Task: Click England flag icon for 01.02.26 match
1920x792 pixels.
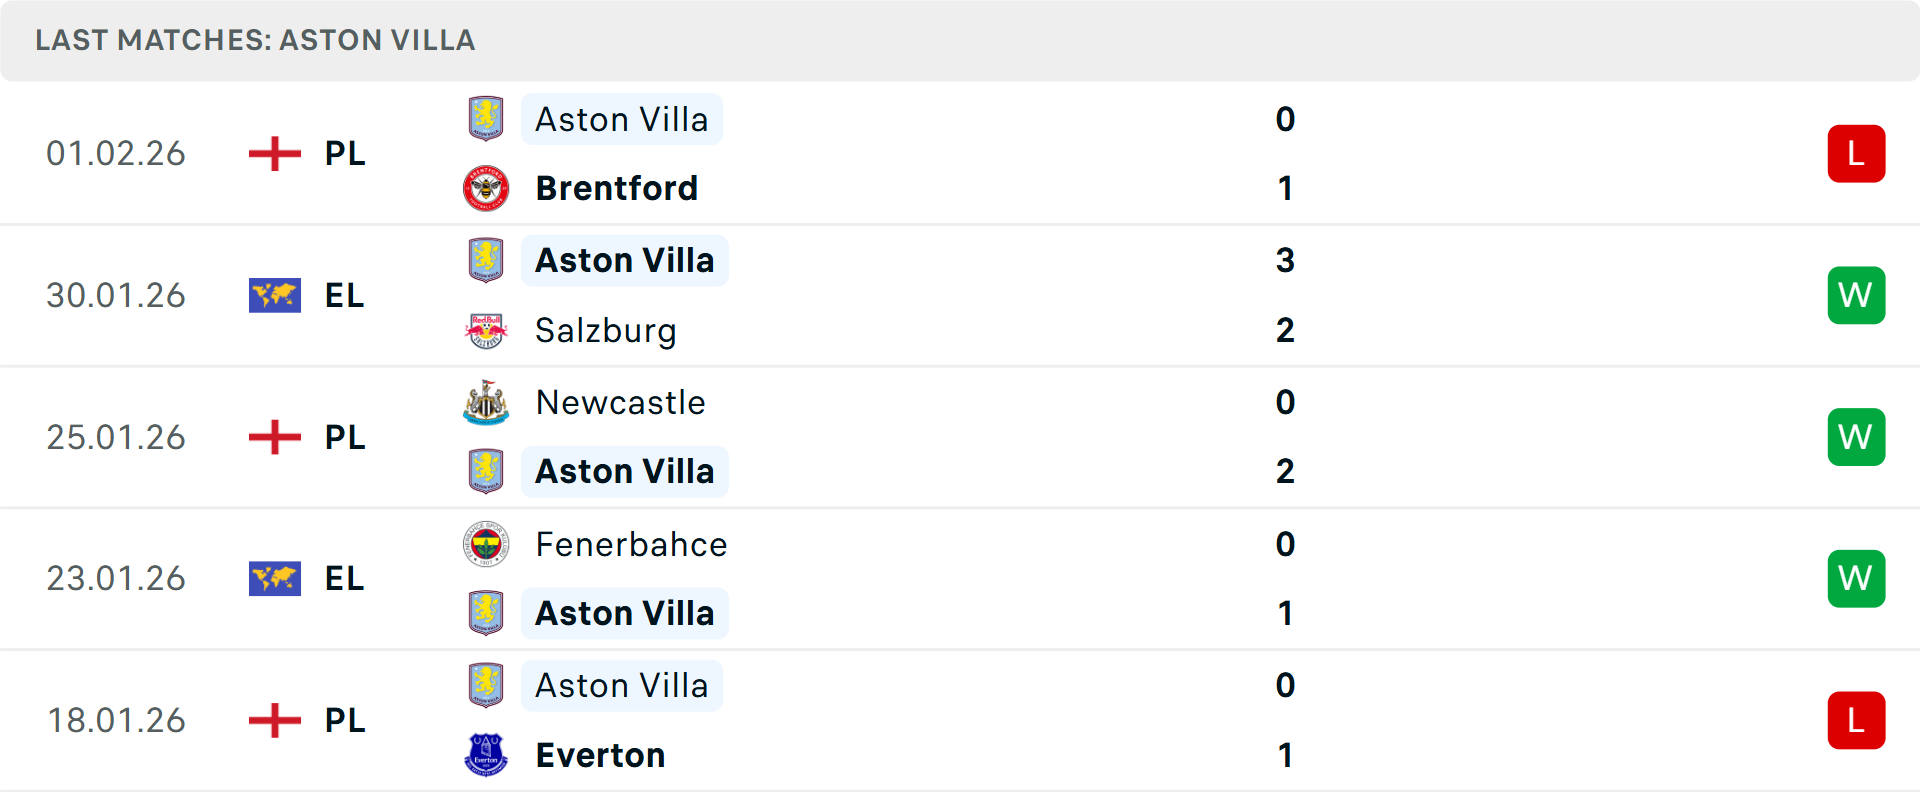Action: tap(275, 154)
